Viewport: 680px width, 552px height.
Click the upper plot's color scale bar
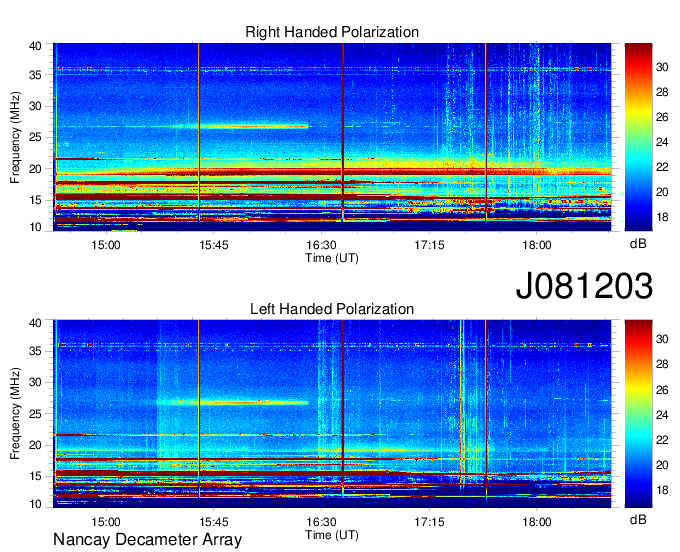coord(638,137)
